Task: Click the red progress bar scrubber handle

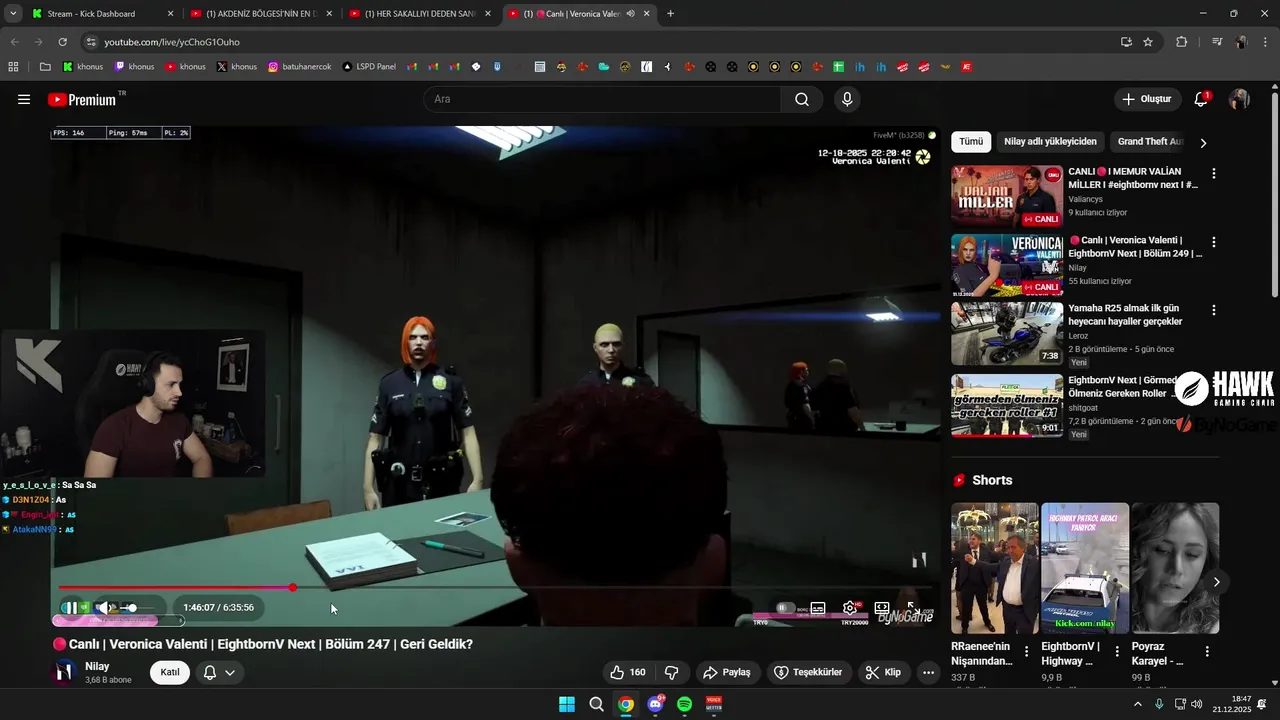Action: pos(293,588)
